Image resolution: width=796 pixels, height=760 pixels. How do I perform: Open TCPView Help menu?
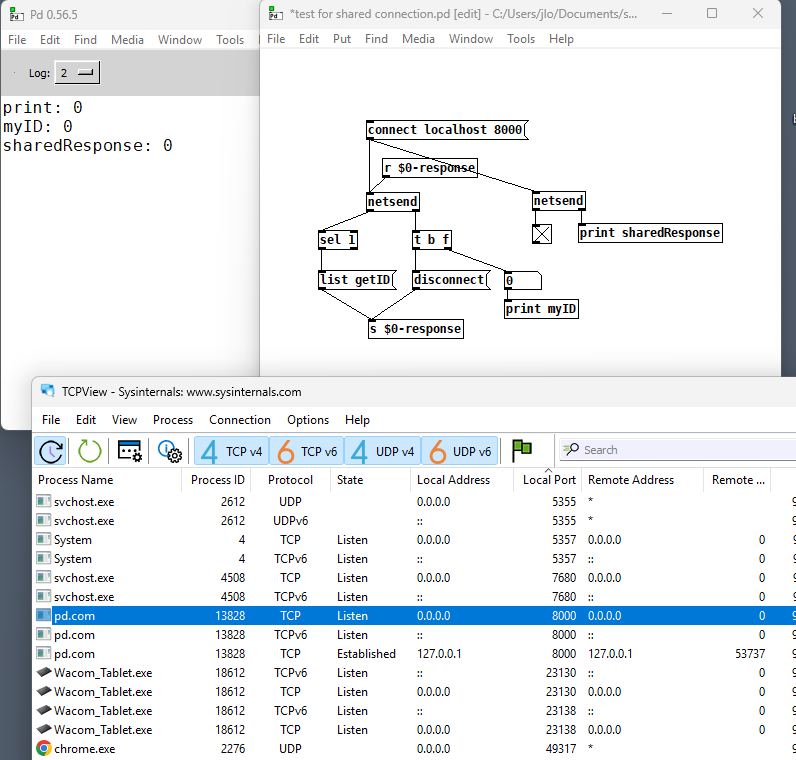click(x=357, y=420)
